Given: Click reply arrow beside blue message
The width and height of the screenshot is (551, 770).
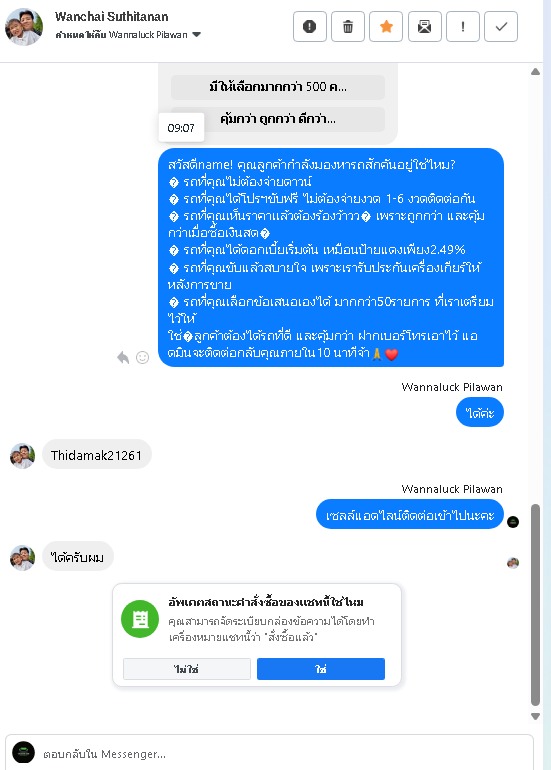Looking at the screenshot, I should (123, 358).
